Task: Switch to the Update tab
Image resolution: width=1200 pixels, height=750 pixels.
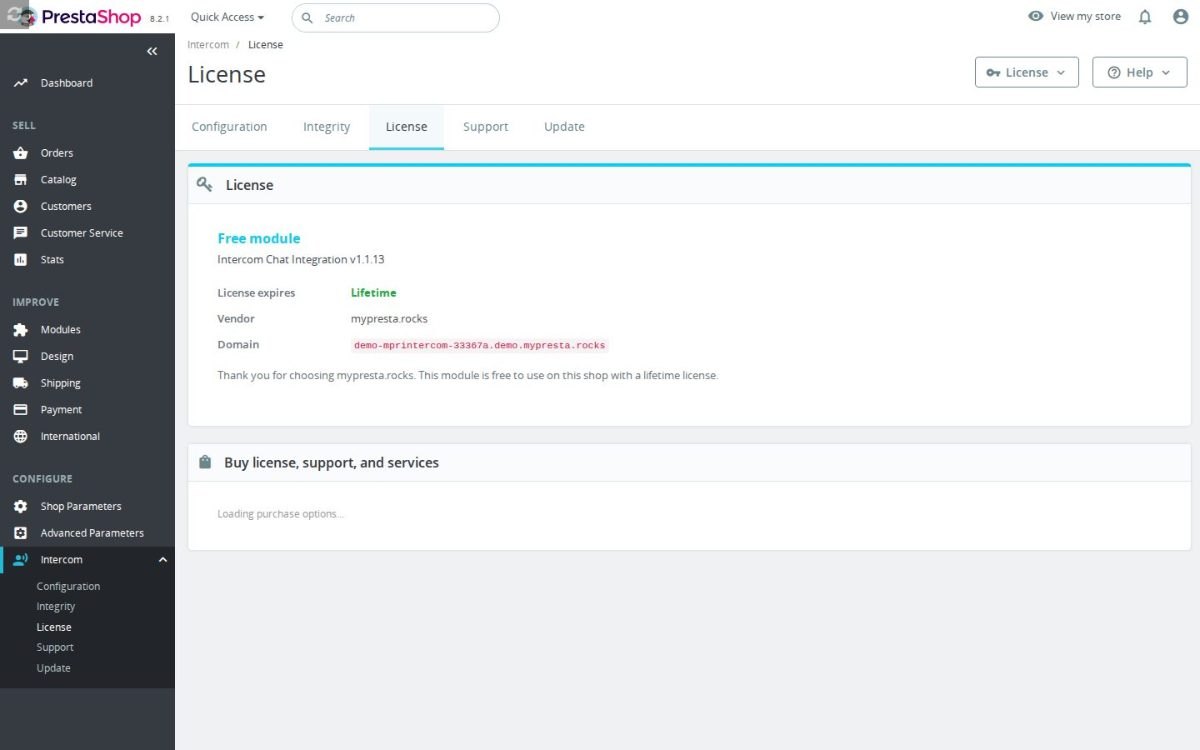Action: [x=564, y=127]
